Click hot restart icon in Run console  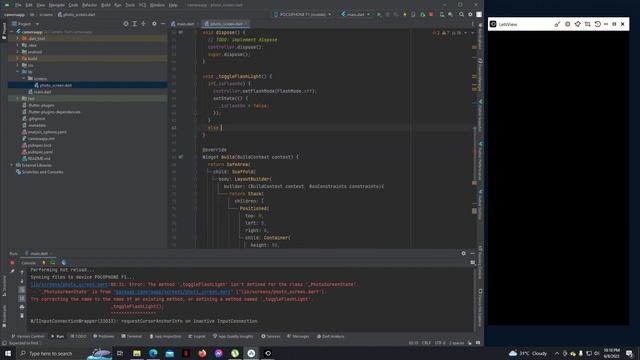[53, 262]
